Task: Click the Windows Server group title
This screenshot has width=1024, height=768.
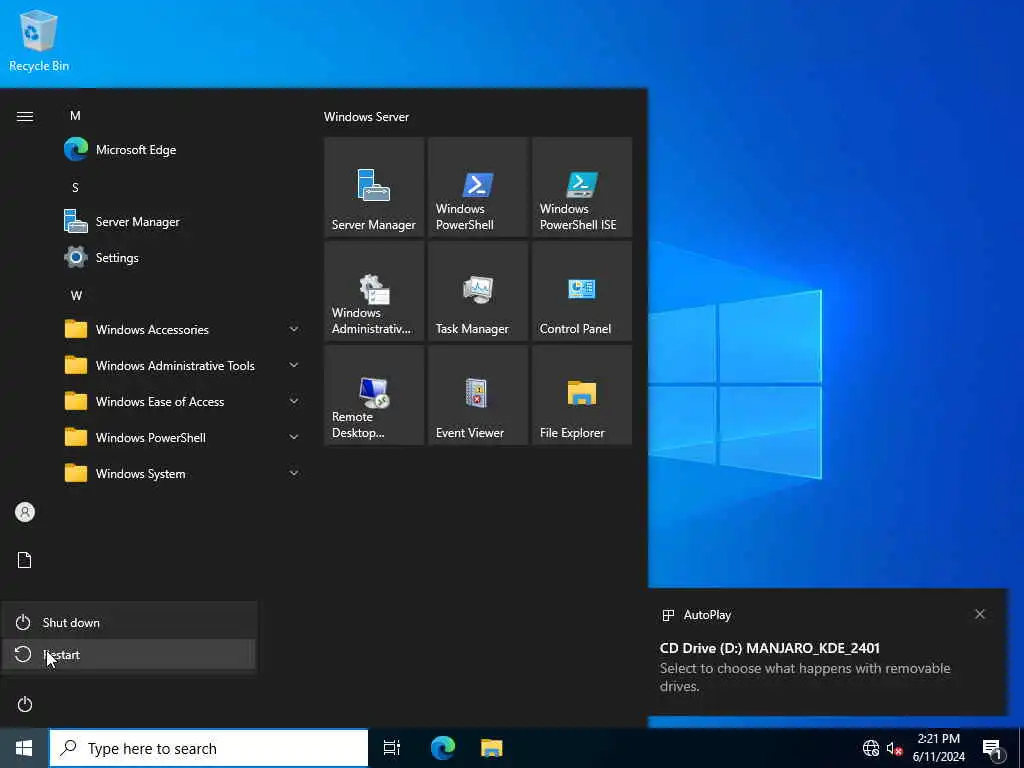Action: coord(366,117)
